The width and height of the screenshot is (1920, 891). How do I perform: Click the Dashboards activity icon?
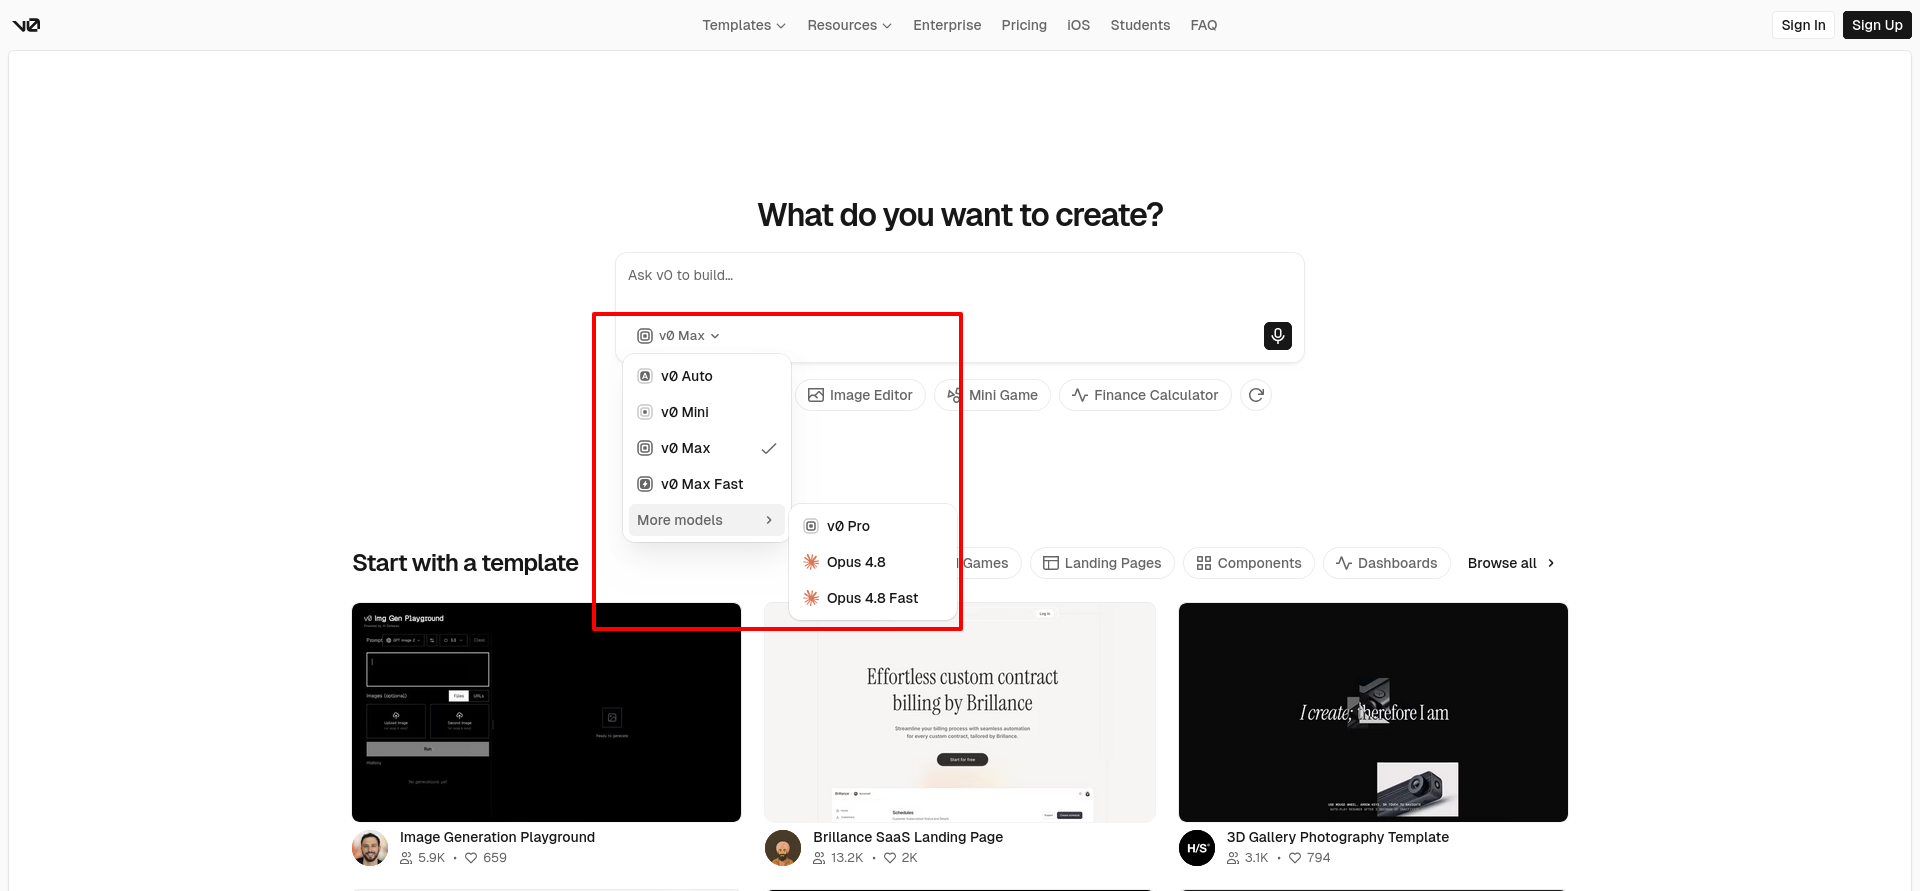[1344, 563]
